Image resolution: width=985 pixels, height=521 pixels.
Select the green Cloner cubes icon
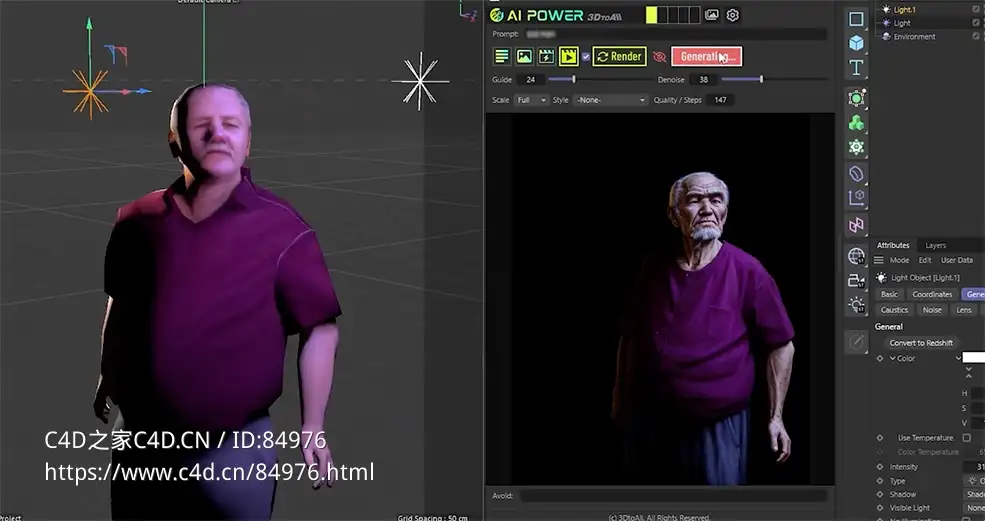pyautogui.click(x=856, y=123)
